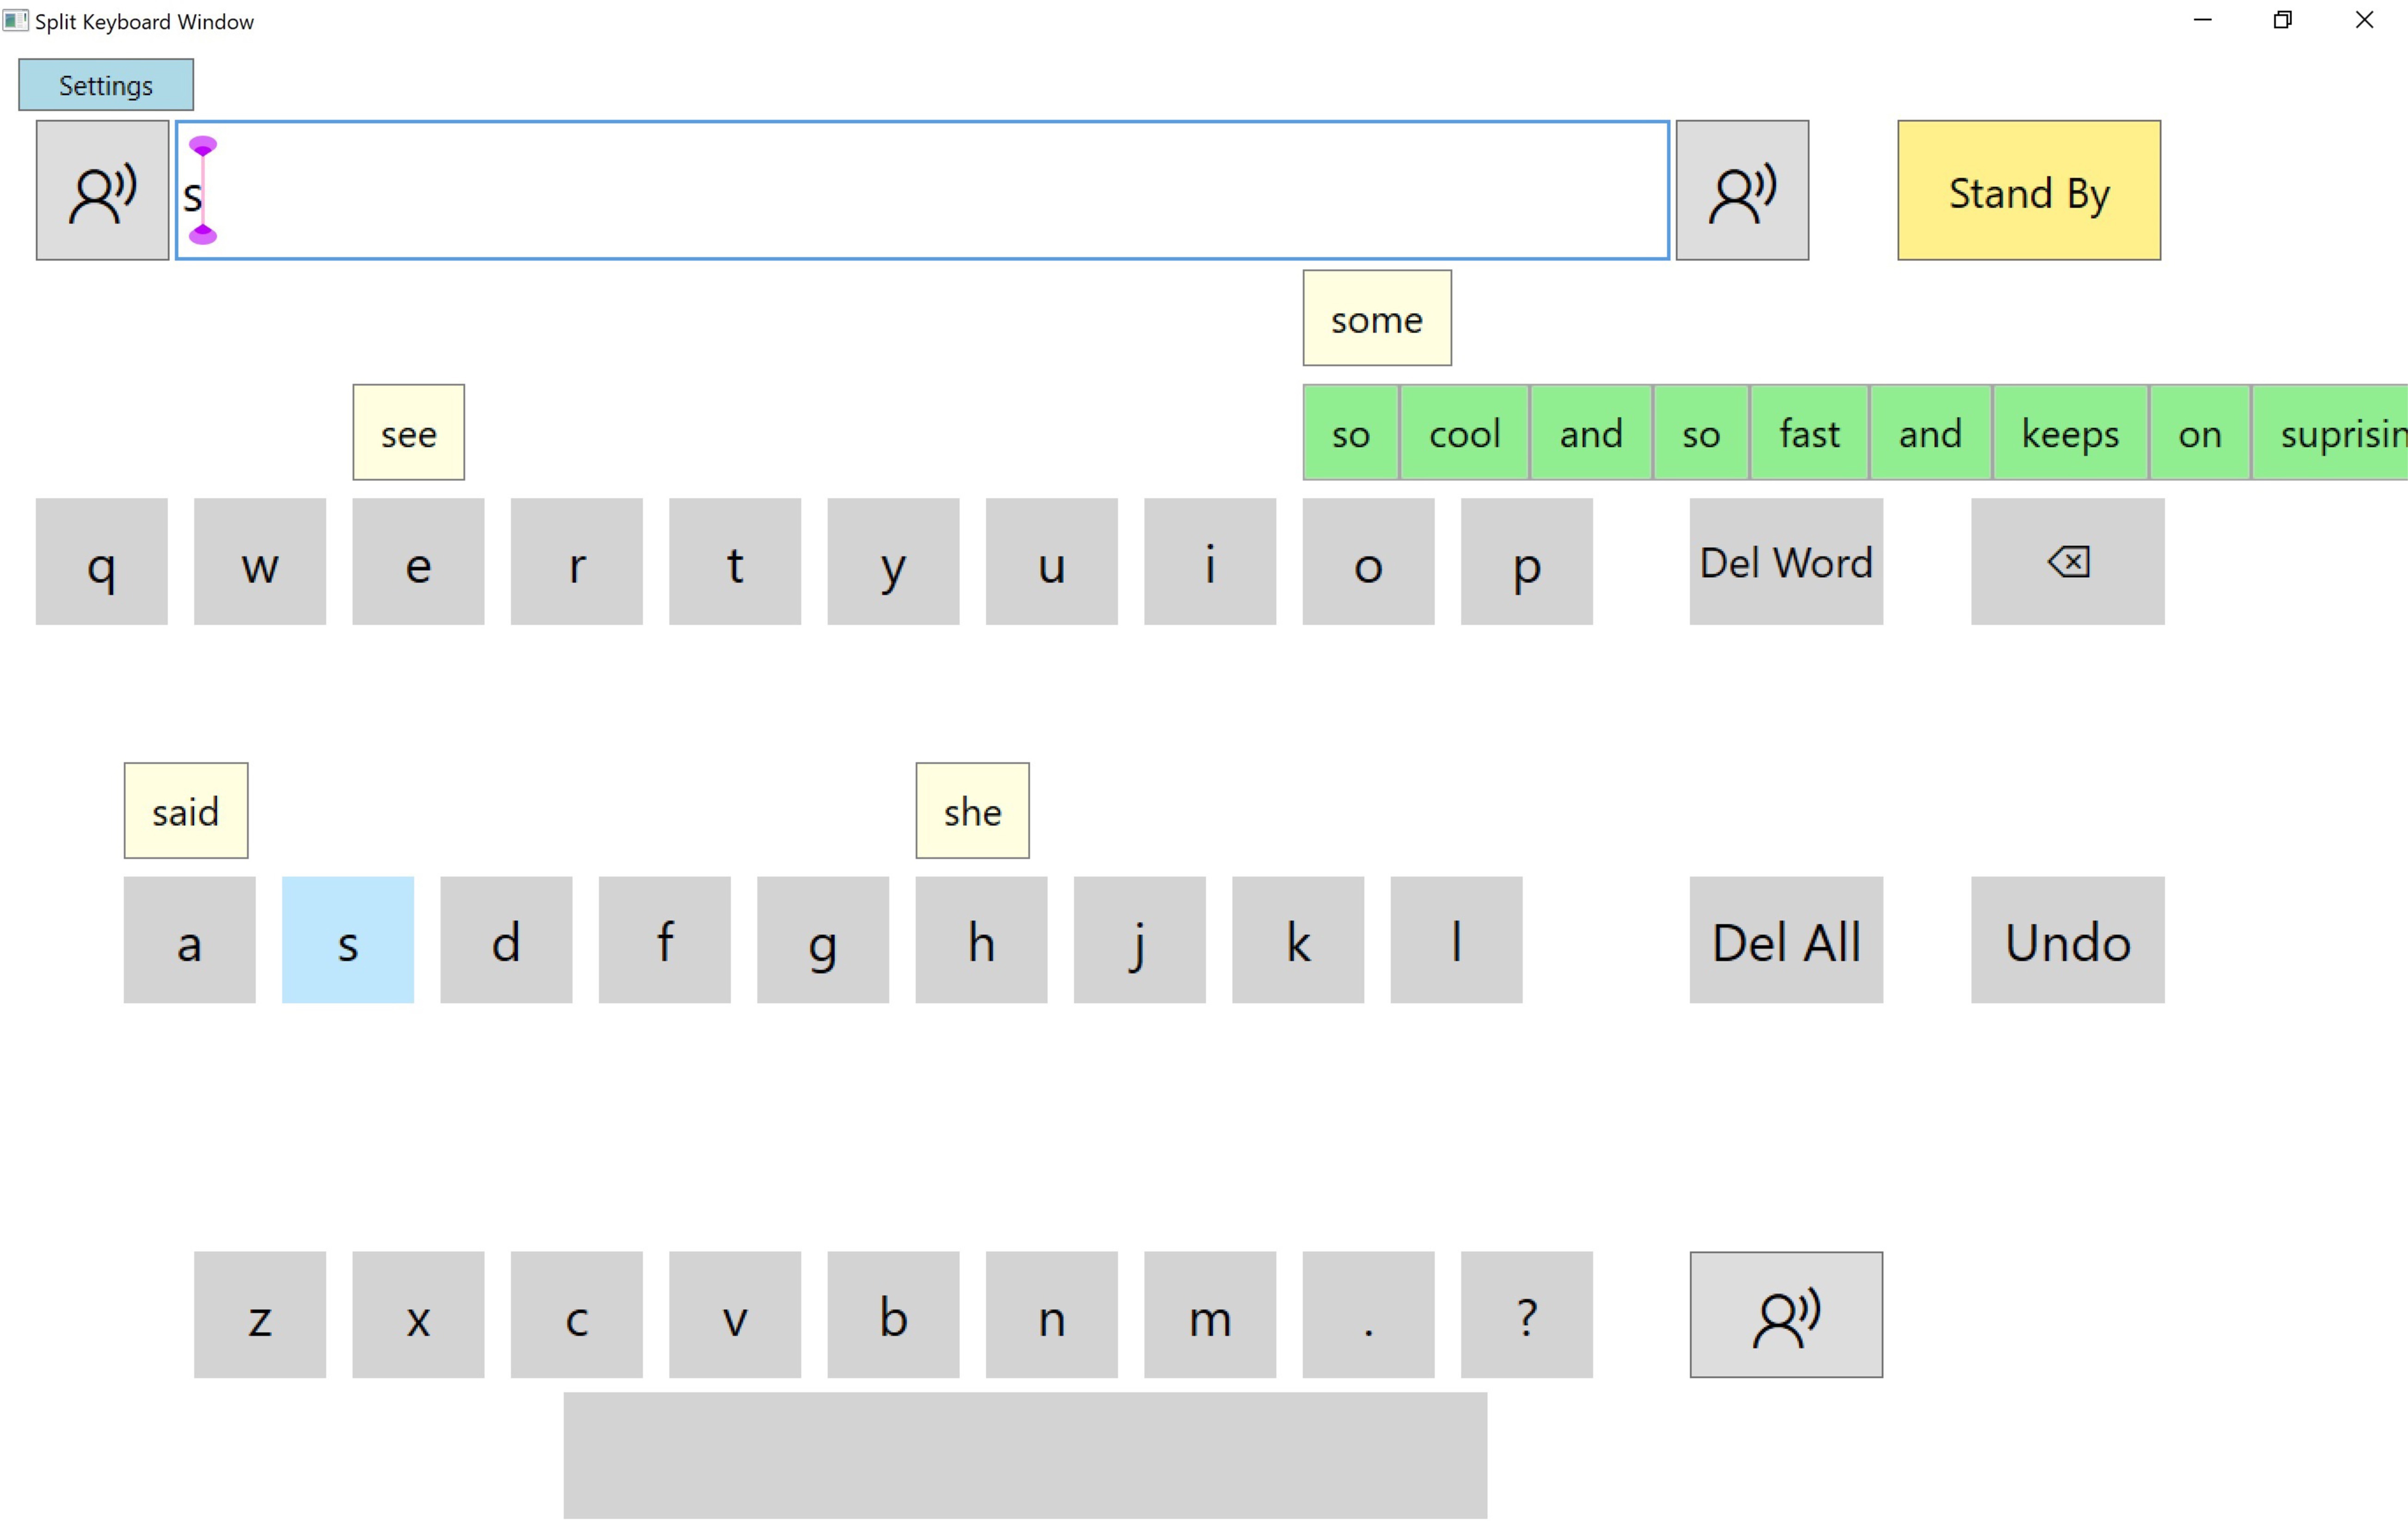Screen dimensions: 2408x1521
Task: Choose the 'some' word suggestion
Action: tap(1376, 319)
